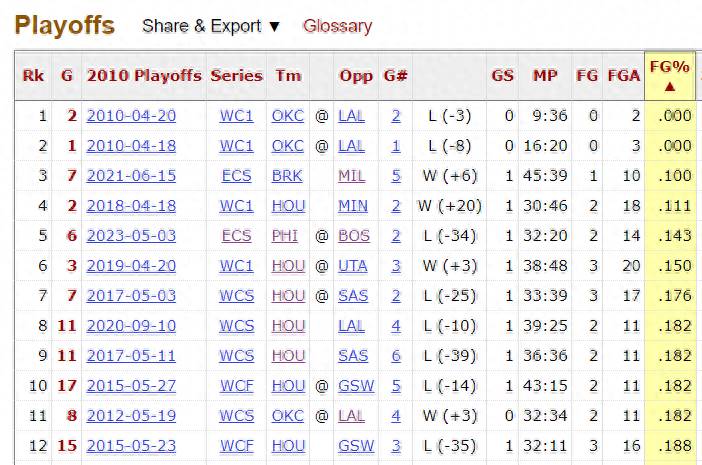This screenshot has width=702, height=465.
Task: Sort by the Series column header
Action: point(236,75)
